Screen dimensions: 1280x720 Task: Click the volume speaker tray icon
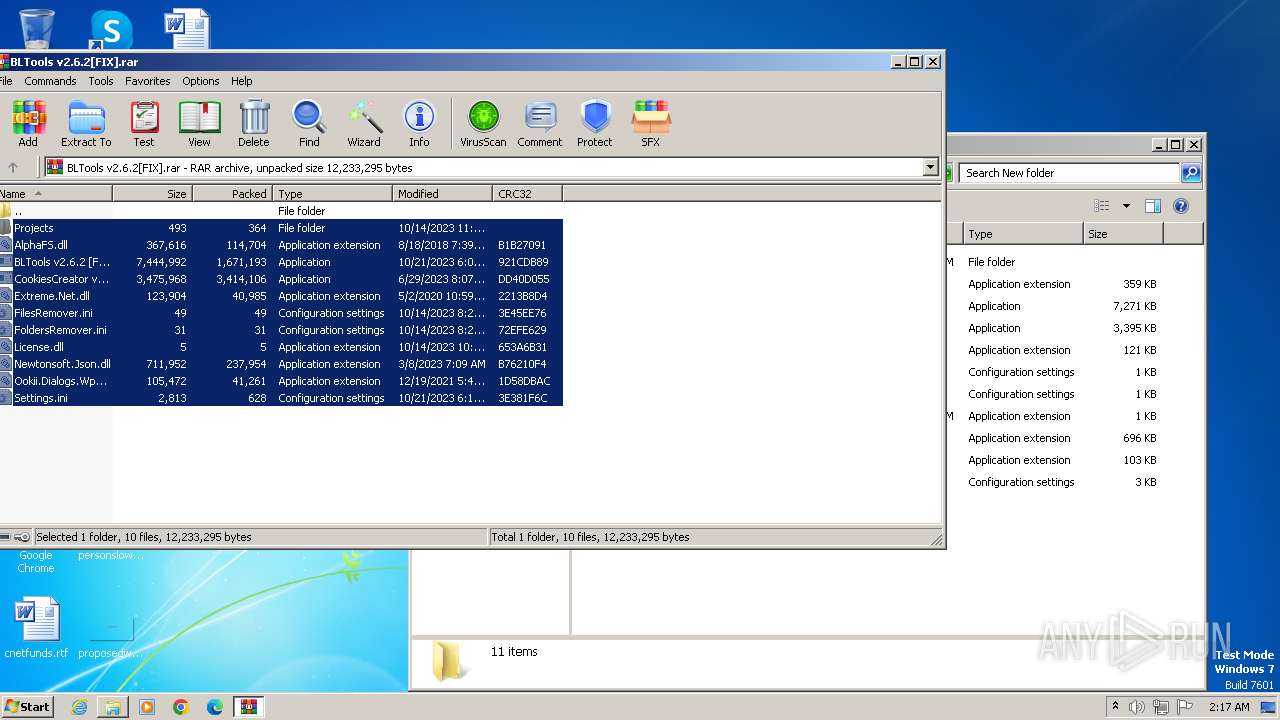(x=1137, y=706)
